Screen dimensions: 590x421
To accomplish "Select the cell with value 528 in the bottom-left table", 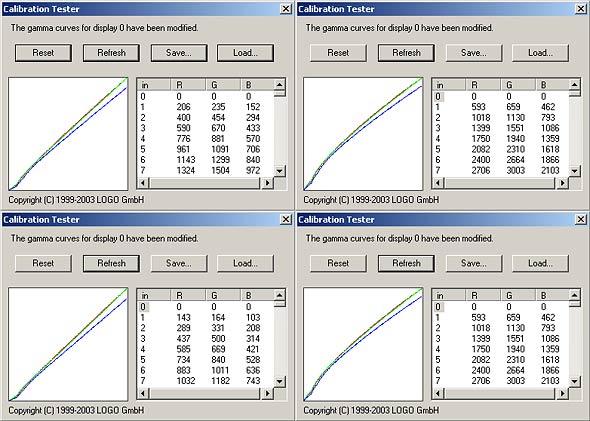I will [x=253, y=360].
